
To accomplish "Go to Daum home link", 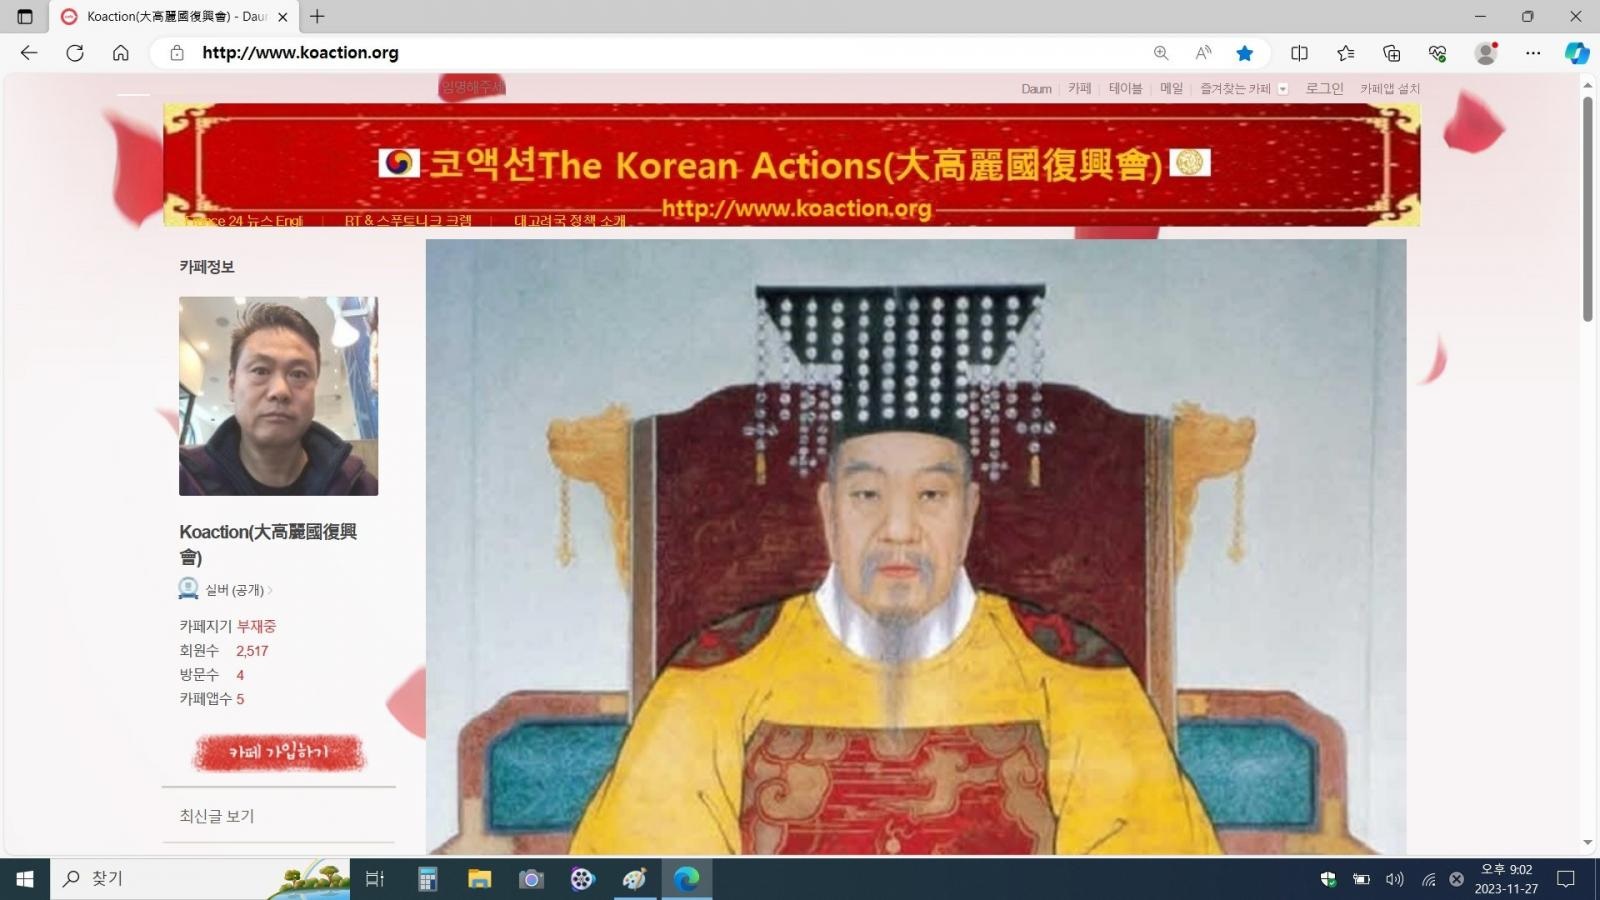I will [1036, 89].
